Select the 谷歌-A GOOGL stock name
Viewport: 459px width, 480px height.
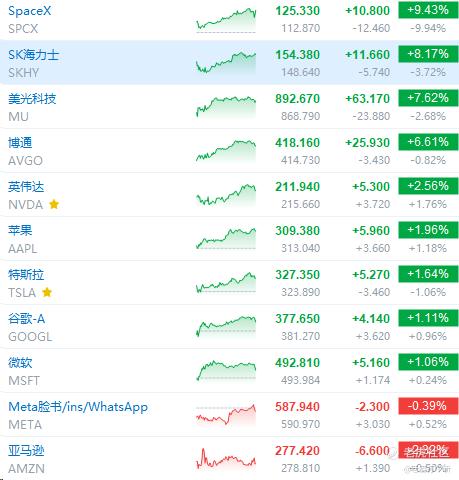coord(26,319)
